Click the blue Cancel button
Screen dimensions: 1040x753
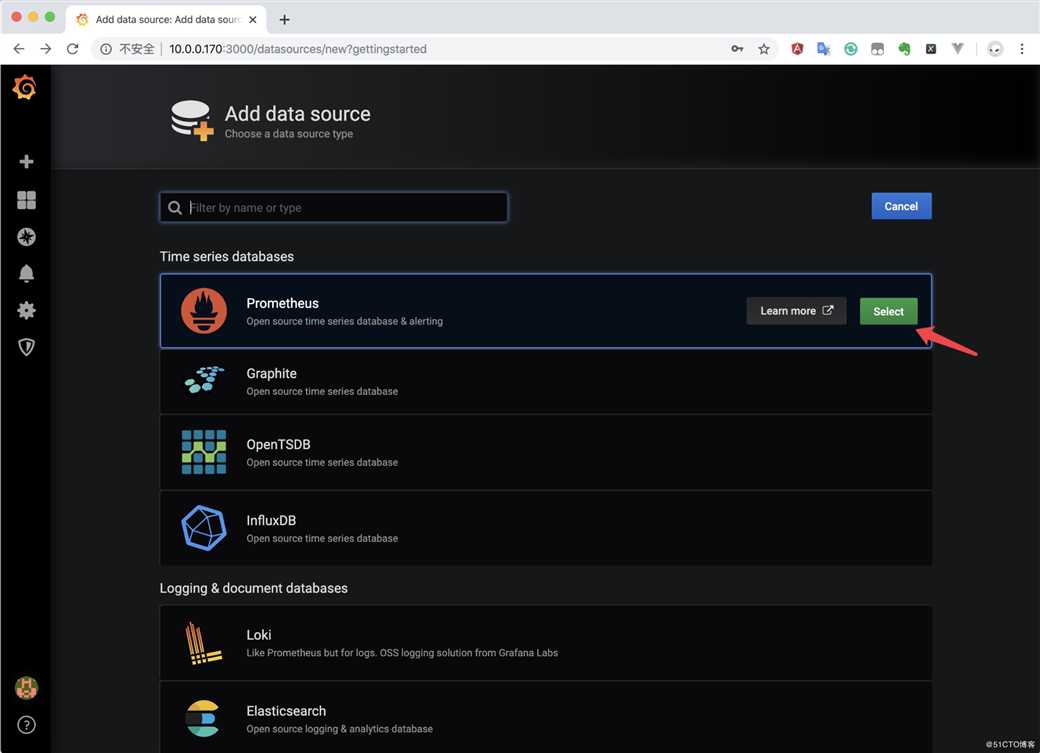(x=901, y=206)
